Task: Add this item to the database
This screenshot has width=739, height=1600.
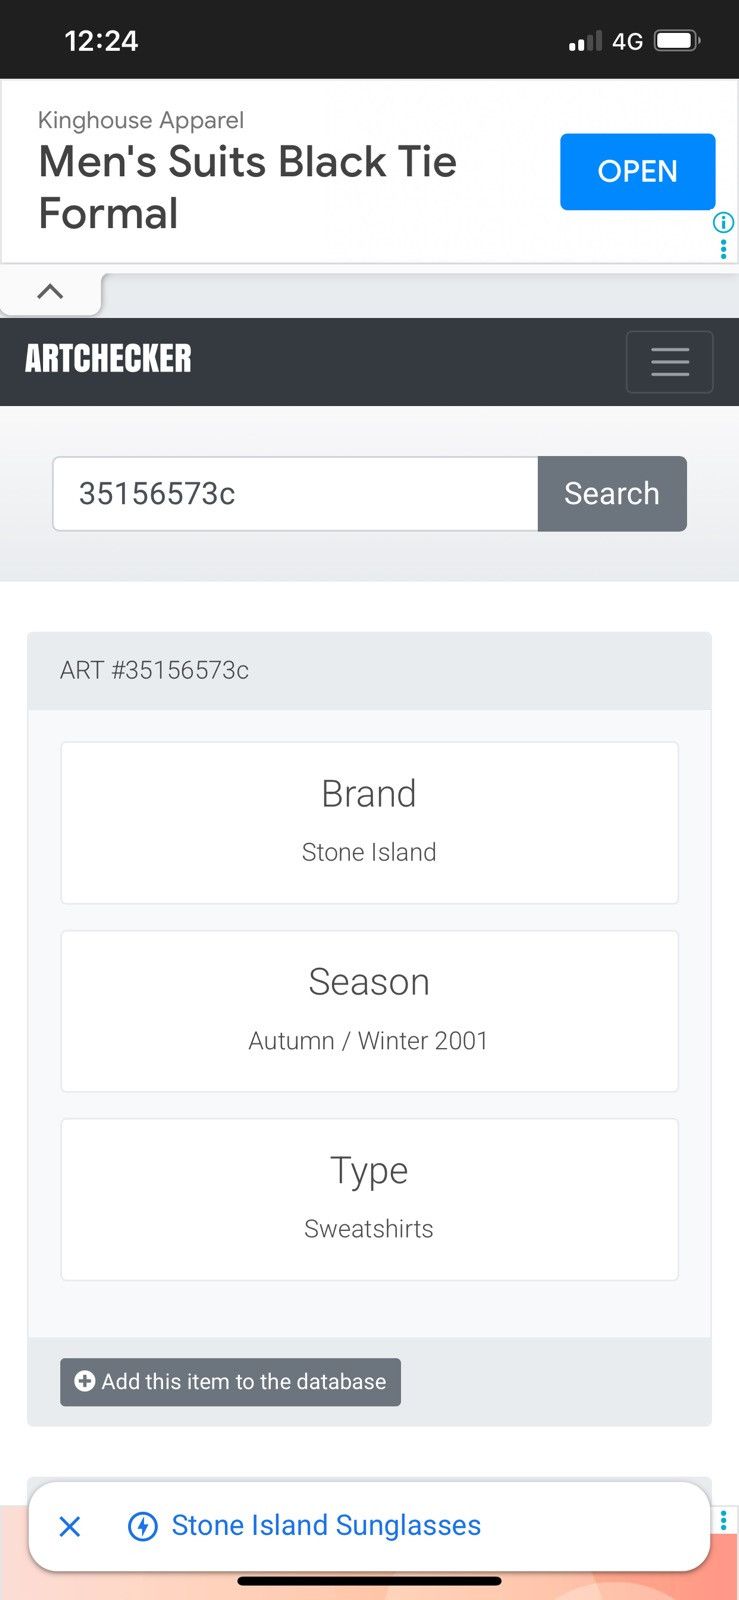Action: coord(230,1382)
